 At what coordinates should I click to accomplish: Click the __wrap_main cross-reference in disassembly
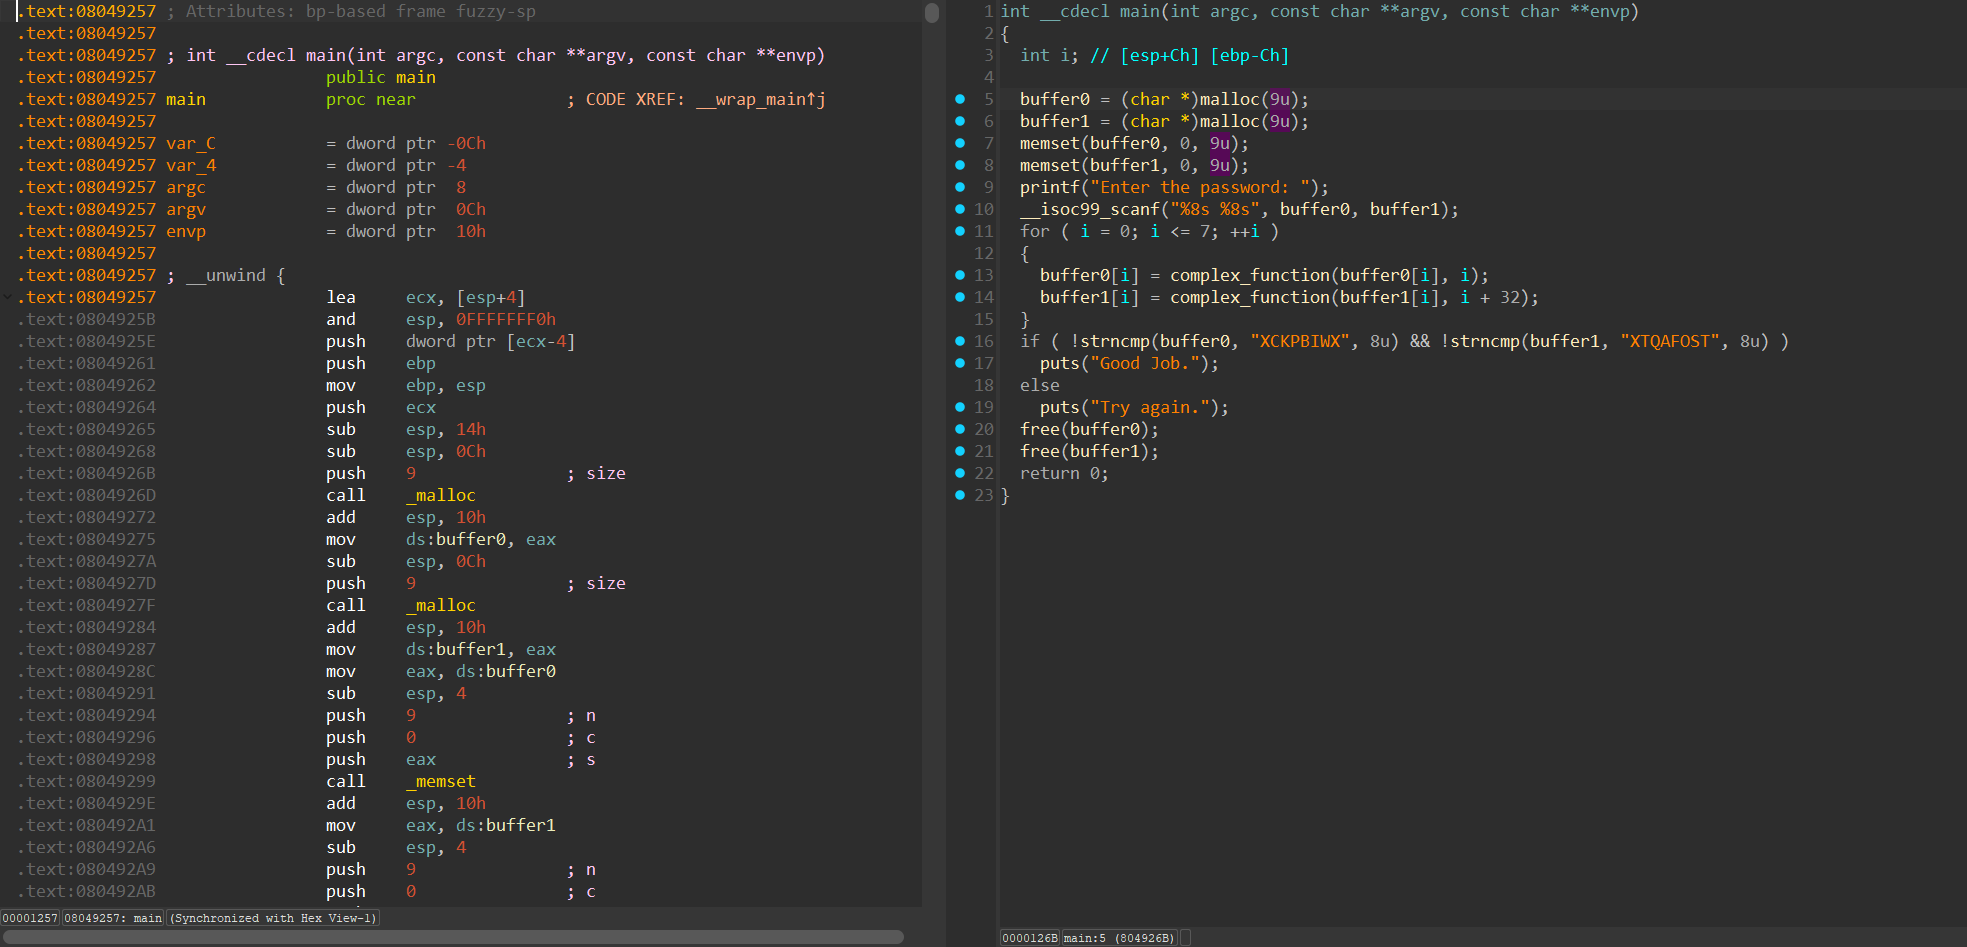coord(761,99)
